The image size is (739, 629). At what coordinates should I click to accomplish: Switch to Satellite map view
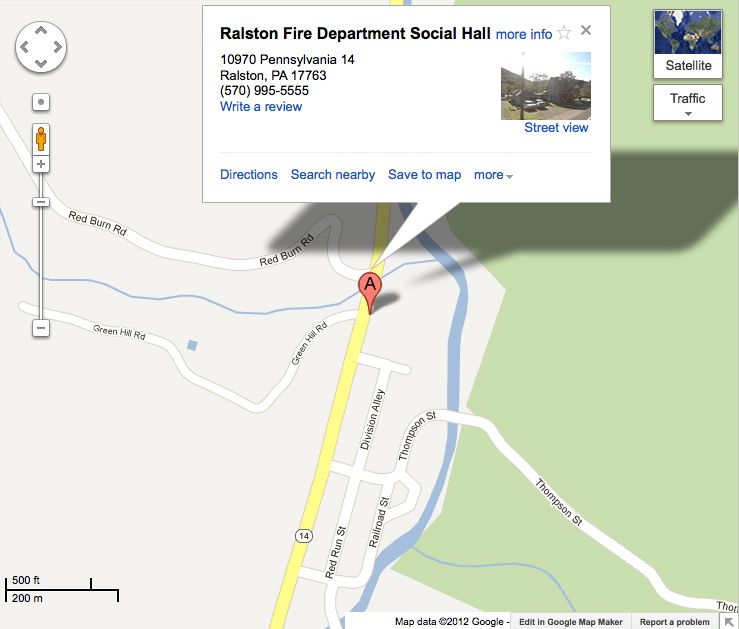688,44
